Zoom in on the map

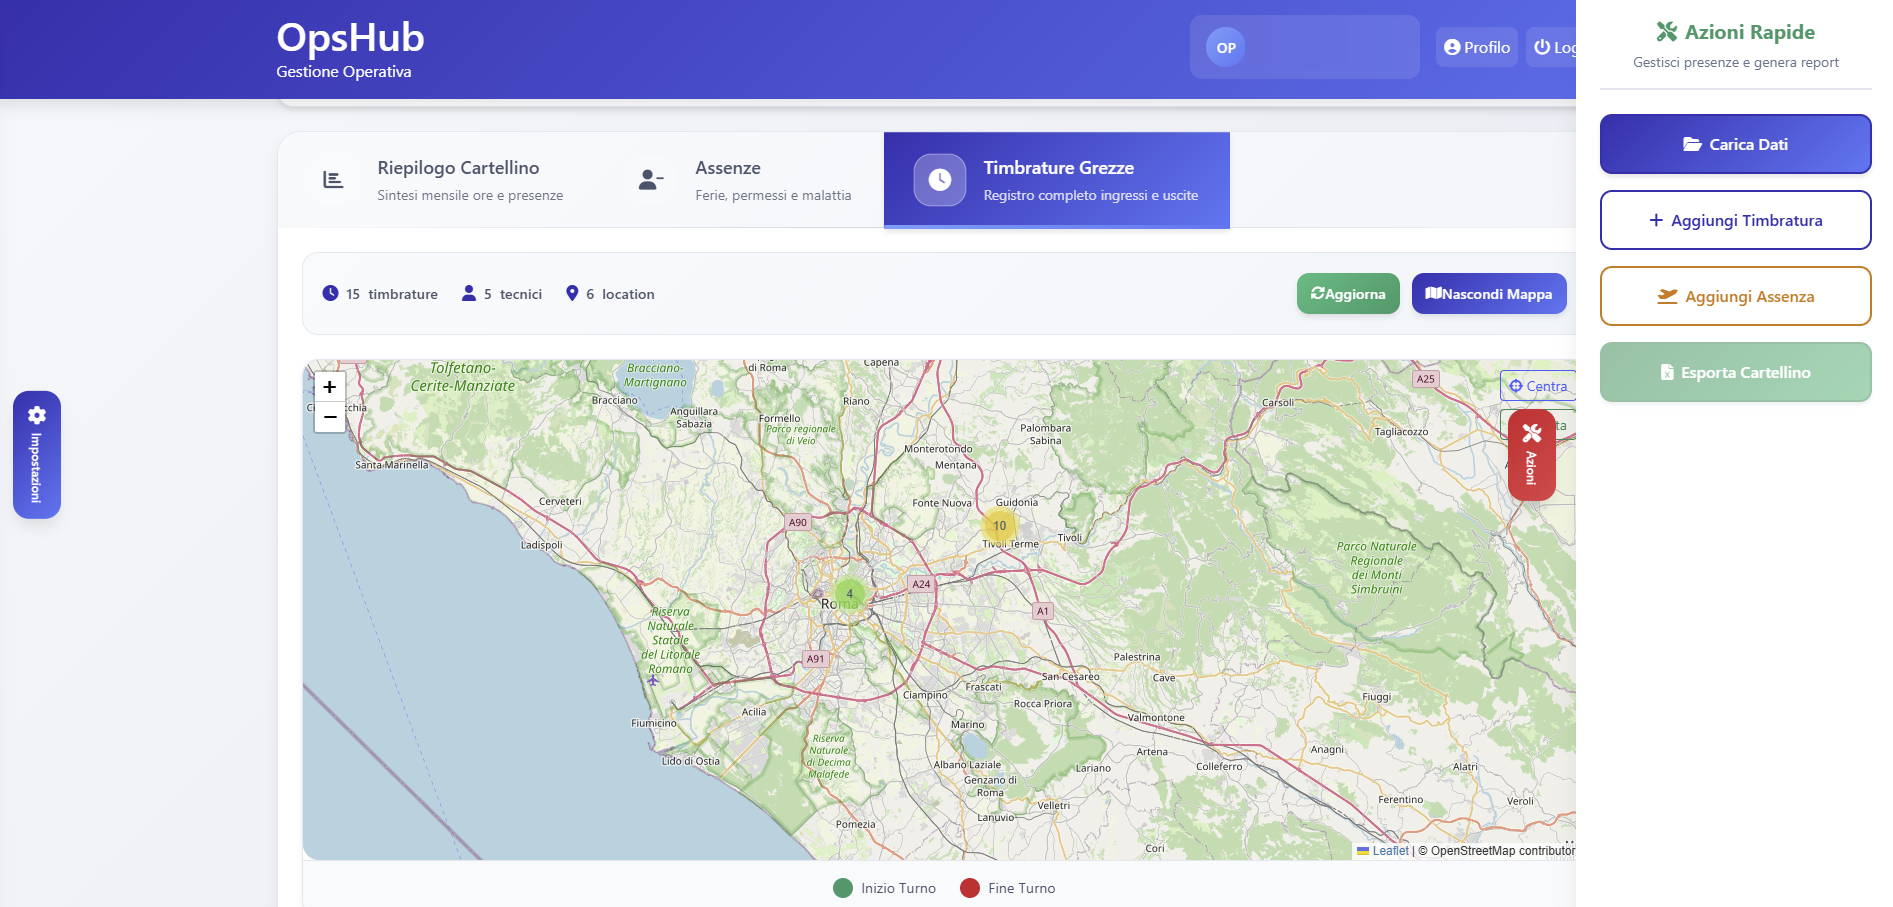(330, 387)
